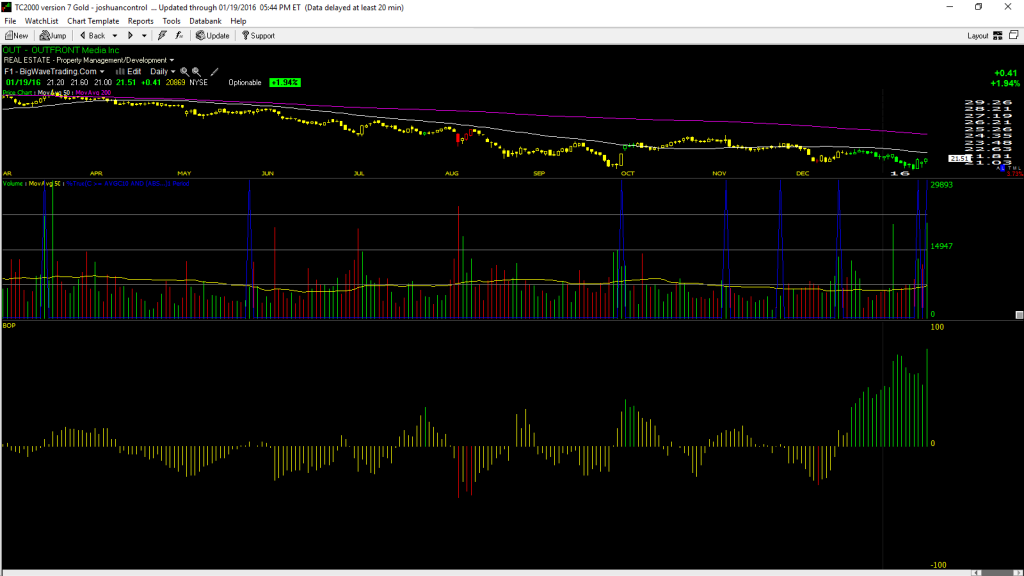Click the first magnifier zoom icon
The image size is (1024, 576).
[184, 72]
